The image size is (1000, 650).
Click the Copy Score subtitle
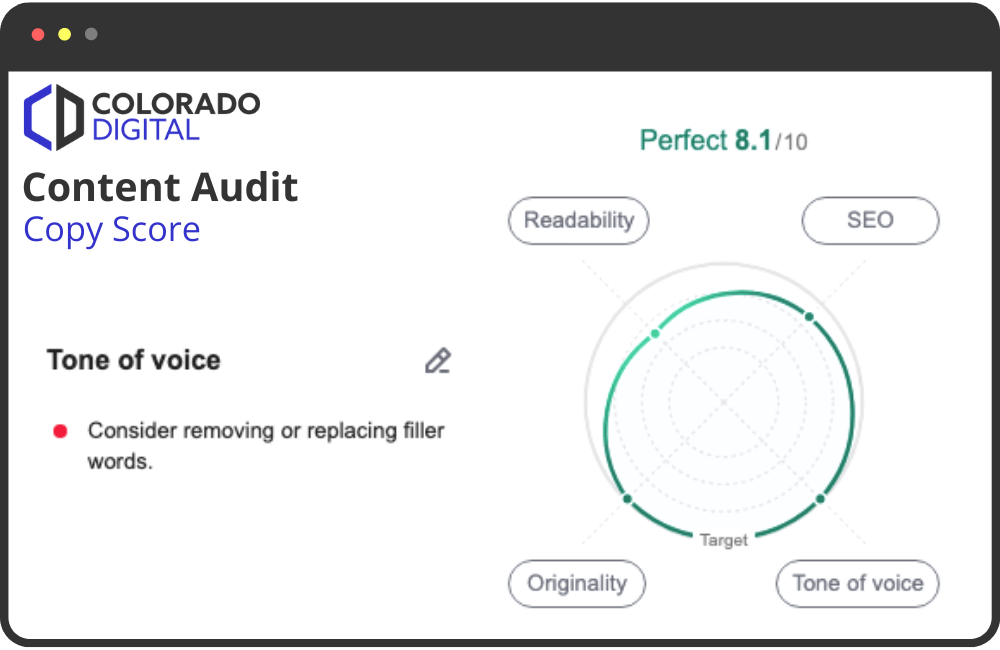tap(112, 230)
